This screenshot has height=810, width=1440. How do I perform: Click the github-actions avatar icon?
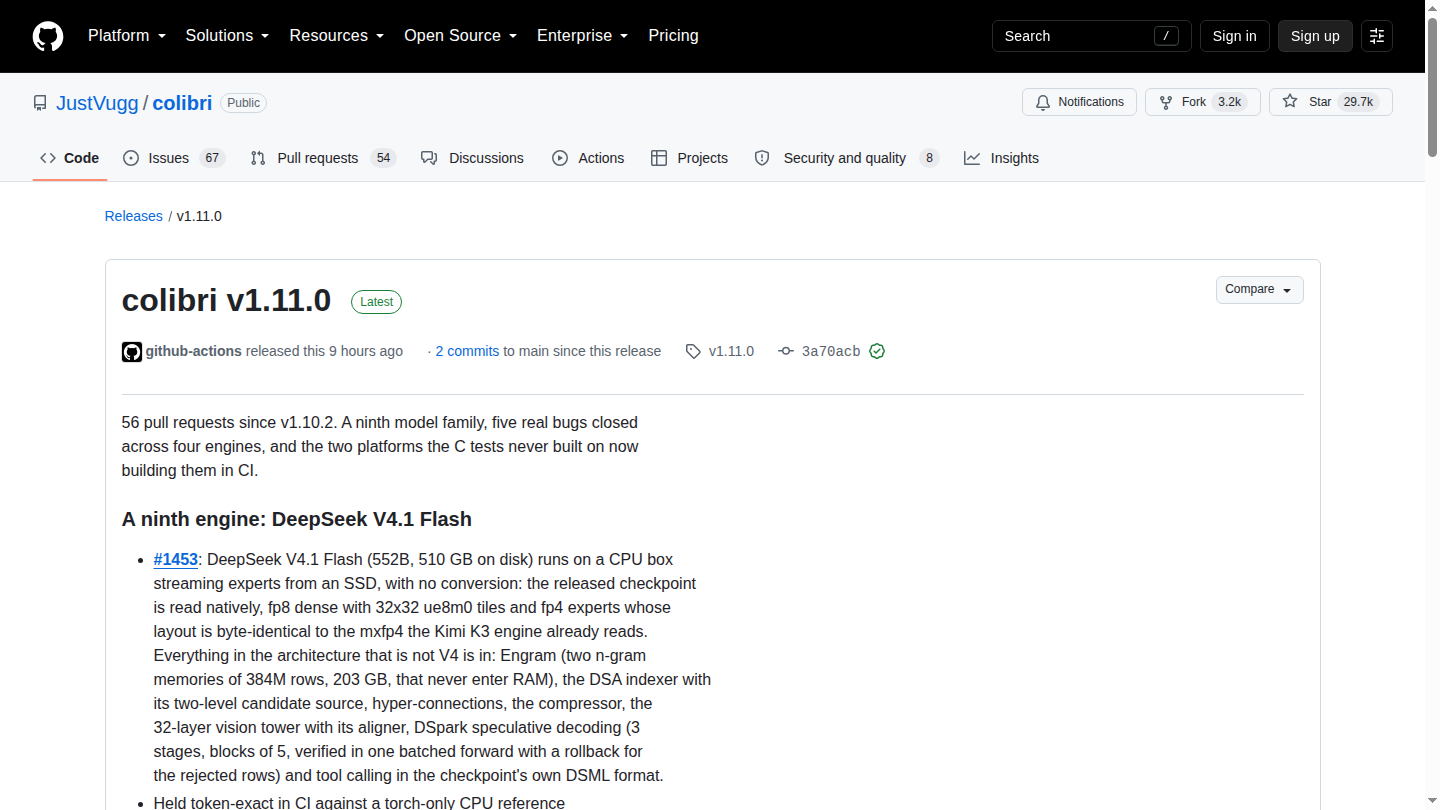pos(132,351)
